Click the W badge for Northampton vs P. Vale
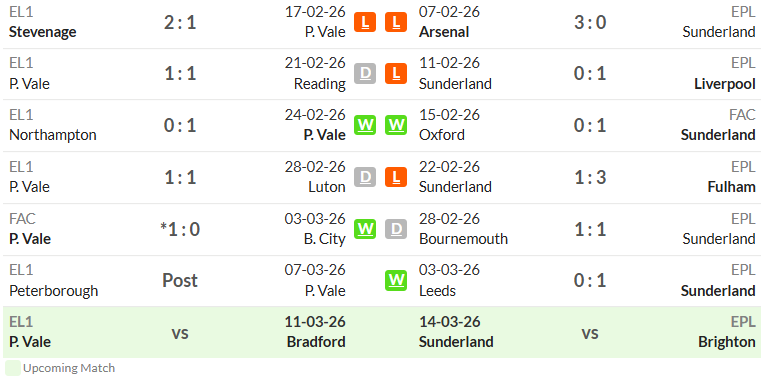This screenshot has height=390, width=762. coord(365,125)
